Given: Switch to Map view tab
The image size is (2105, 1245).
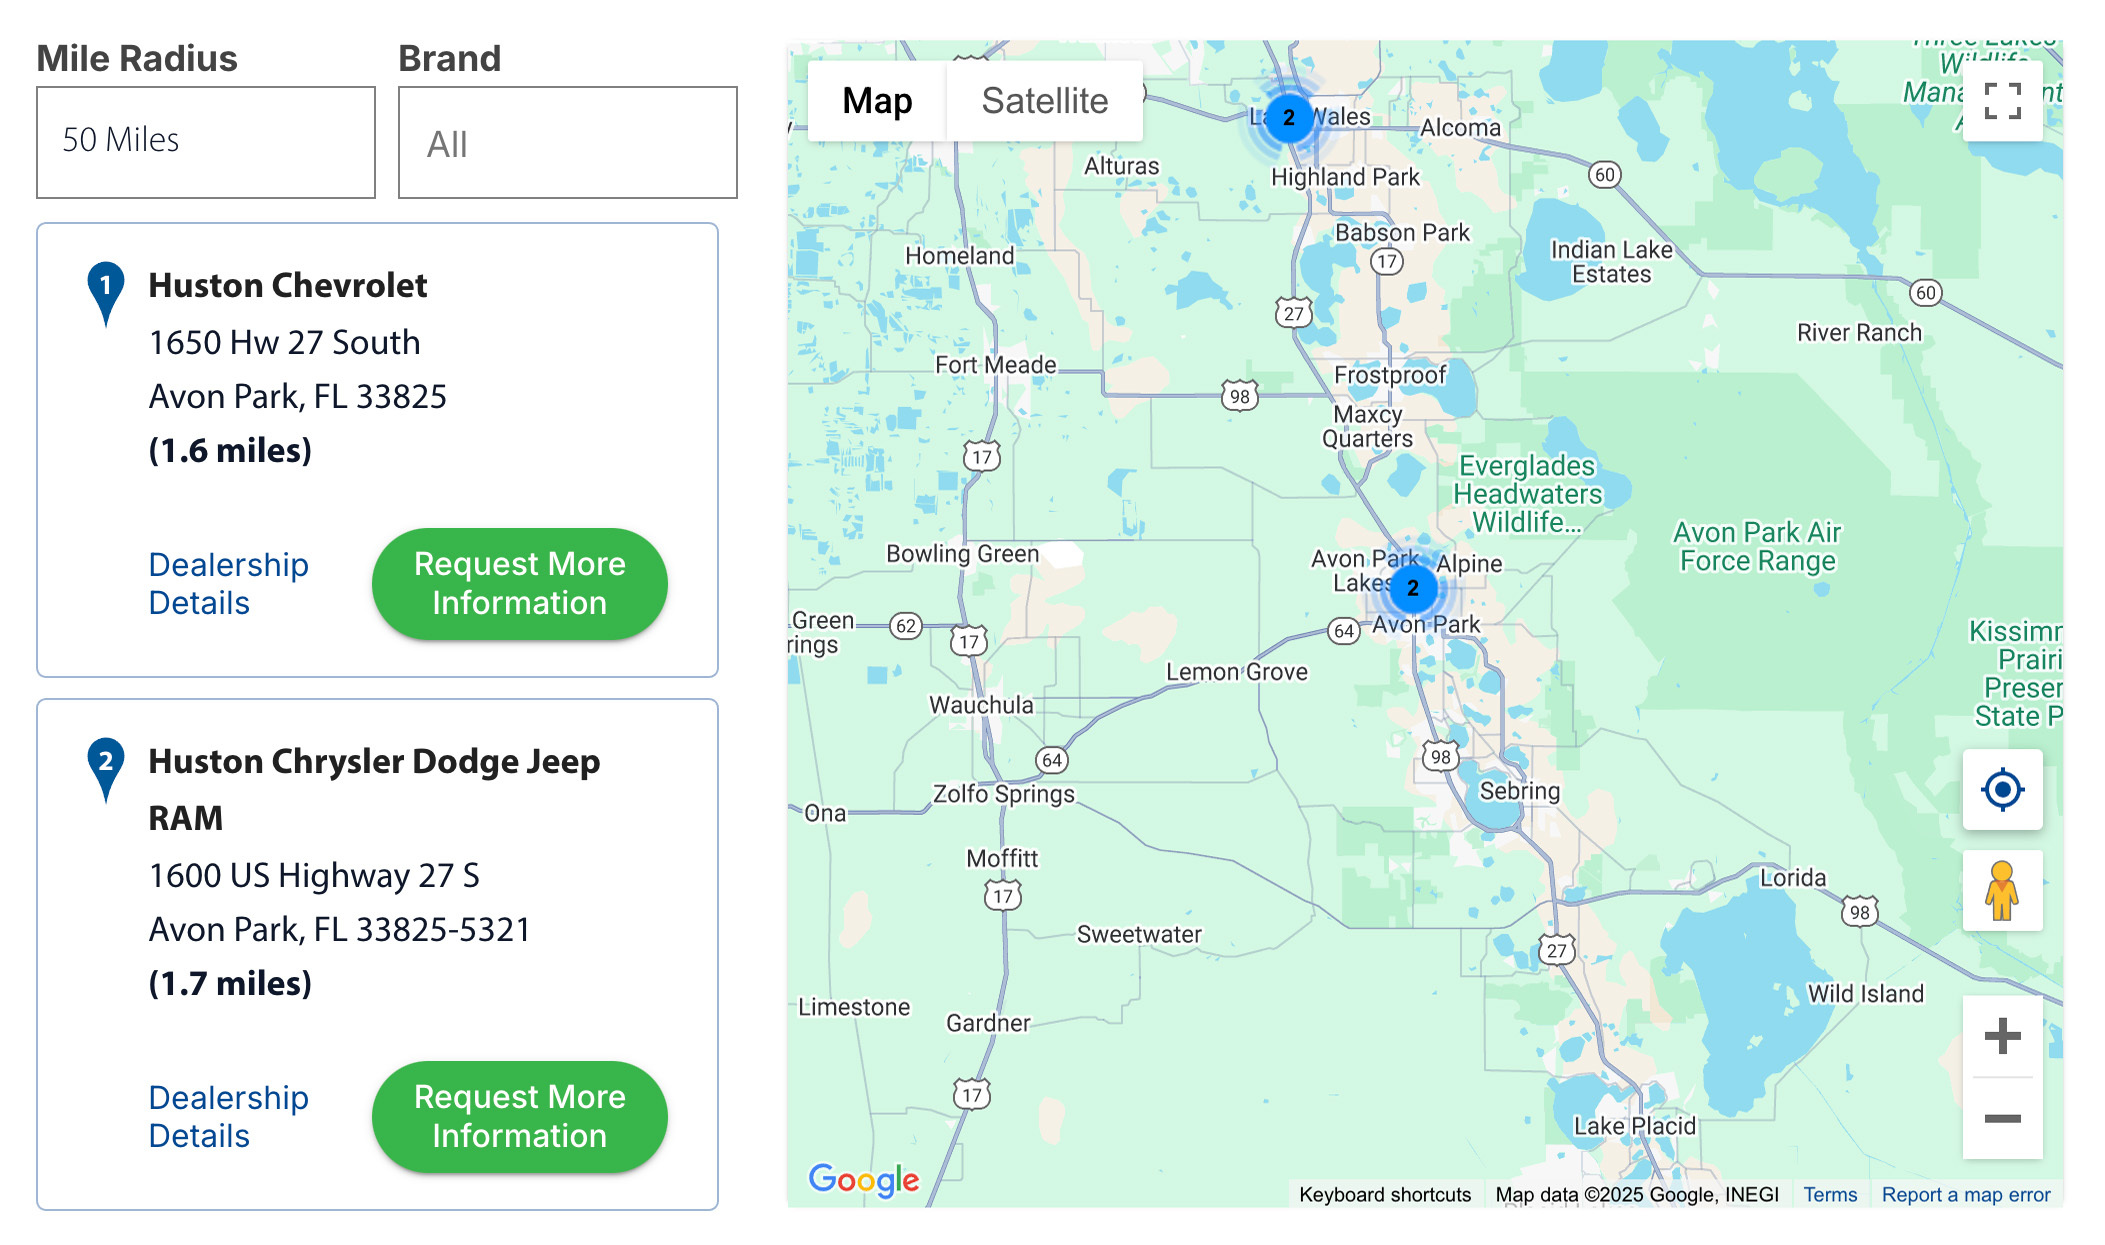Looking at the screenshot, I should (873, 102).
